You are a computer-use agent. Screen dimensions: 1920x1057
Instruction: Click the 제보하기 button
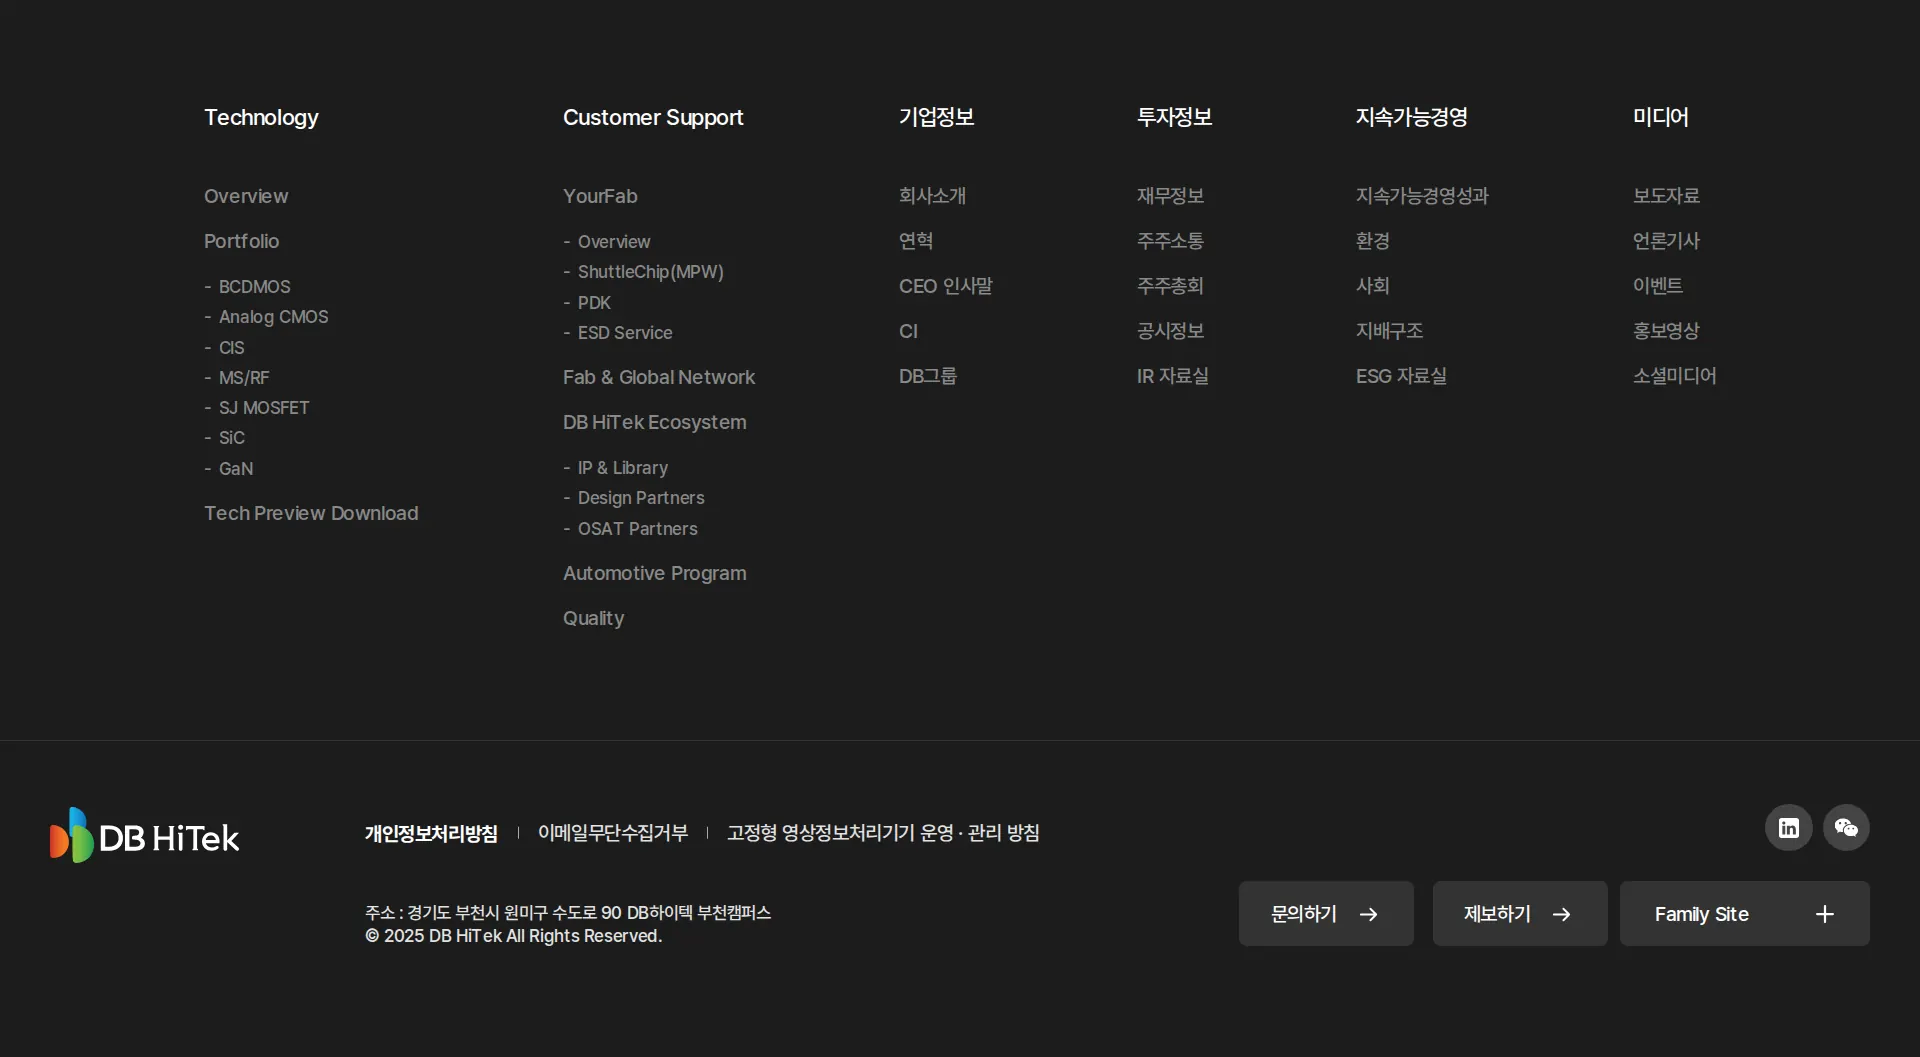[1520, 914]
